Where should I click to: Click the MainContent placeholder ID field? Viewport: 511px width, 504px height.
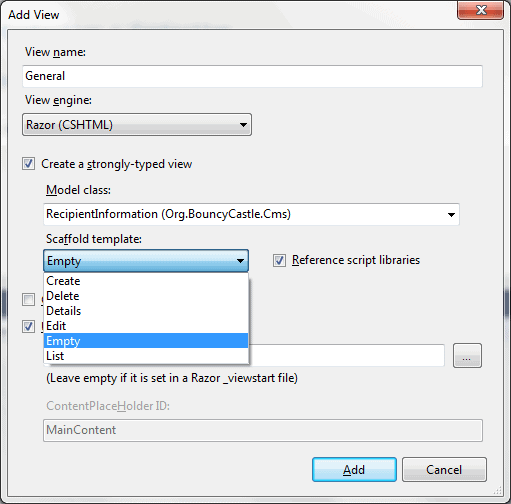point(263,430)
